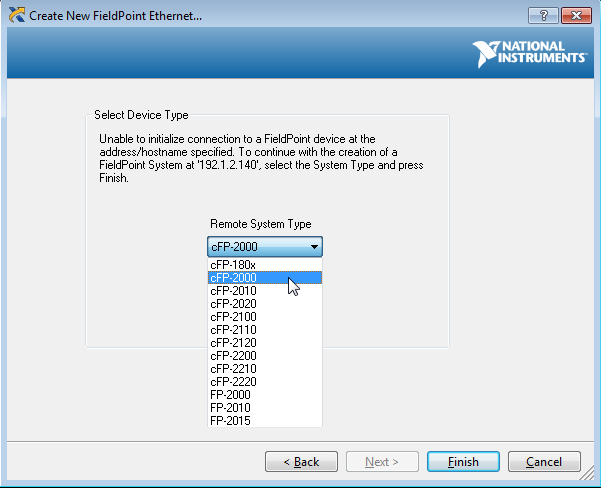Click the wizard title bar icon
601x489 pixels.
16,15
